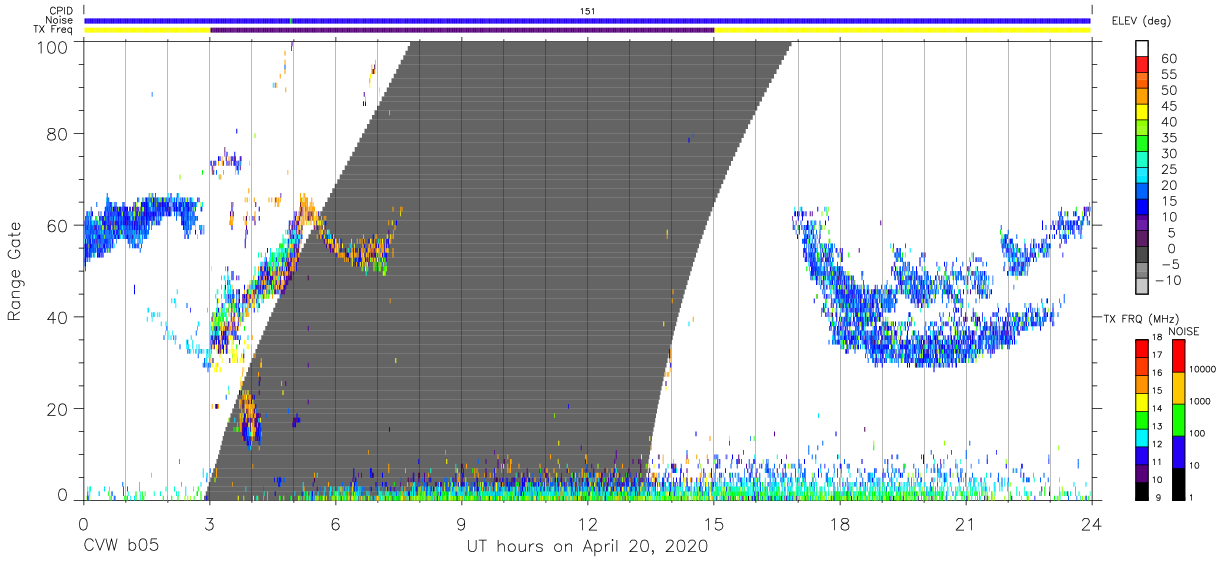Select the purple TX Freq strip segment
Image resolution: width=1228 pixels, height=567 pixels.
pyautogui.click(x=462, y=30)
